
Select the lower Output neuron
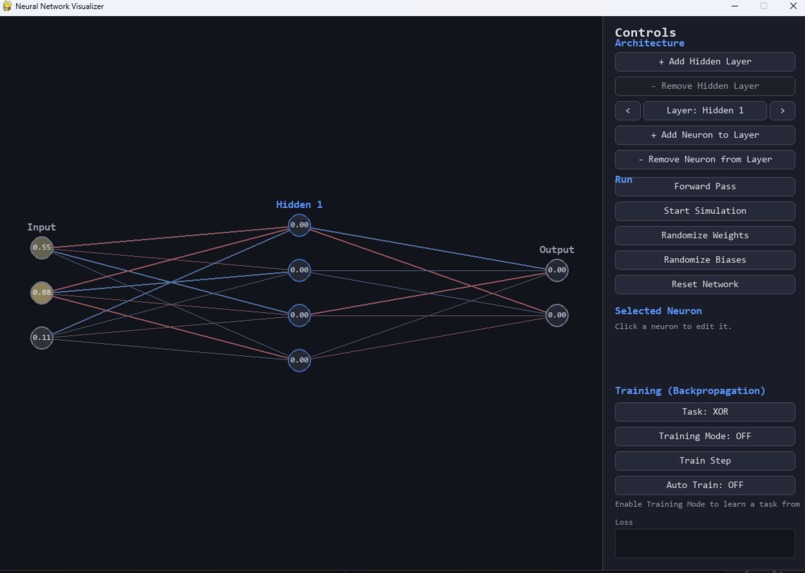click(x=557, y=315)
